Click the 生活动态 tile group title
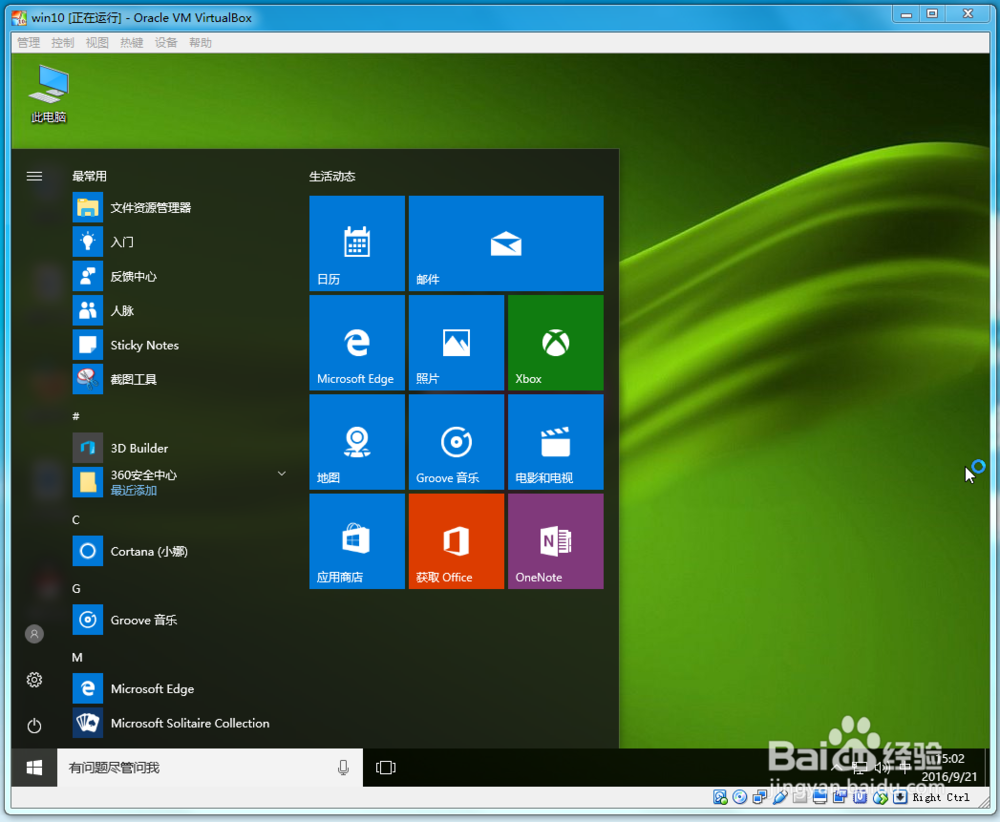 [332, 177]
